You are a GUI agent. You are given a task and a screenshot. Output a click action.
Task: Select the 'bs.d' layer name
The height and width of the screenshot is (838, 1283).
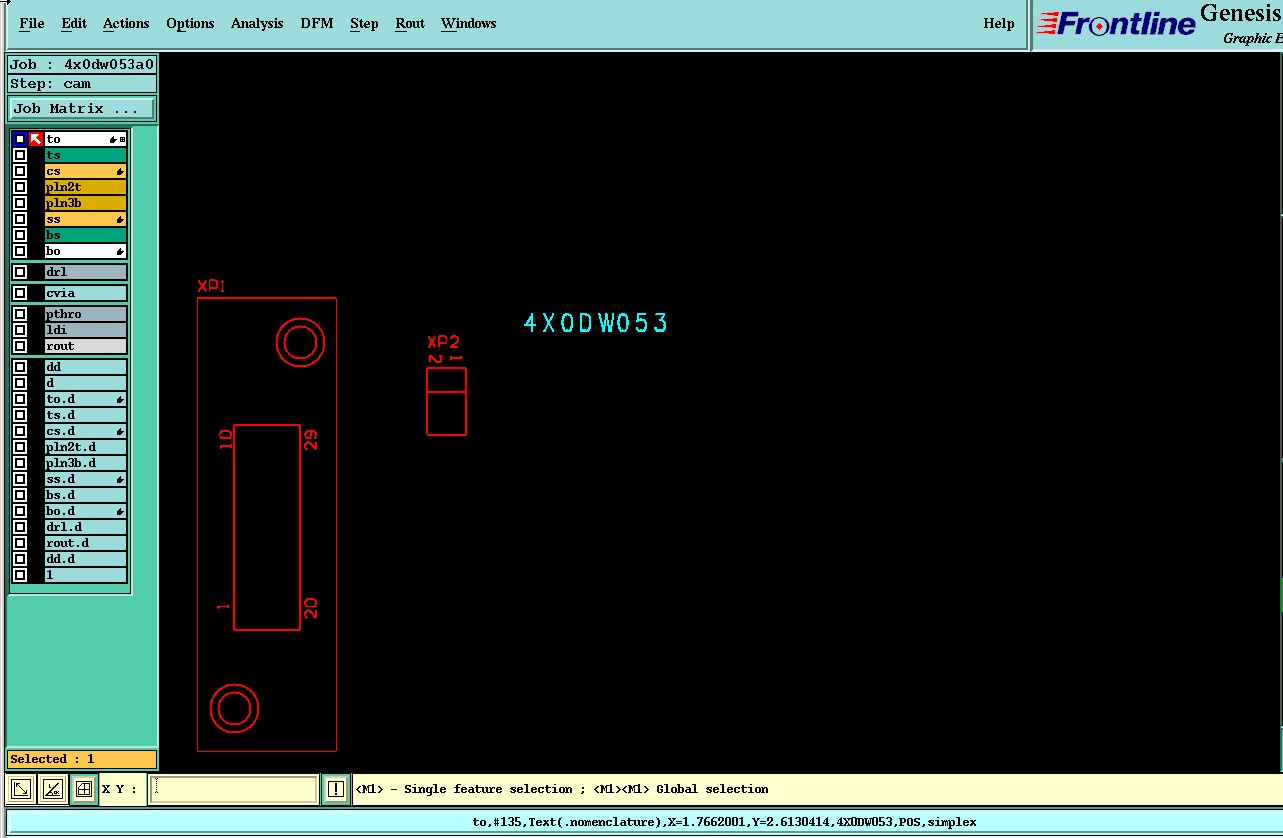(86, 495)
